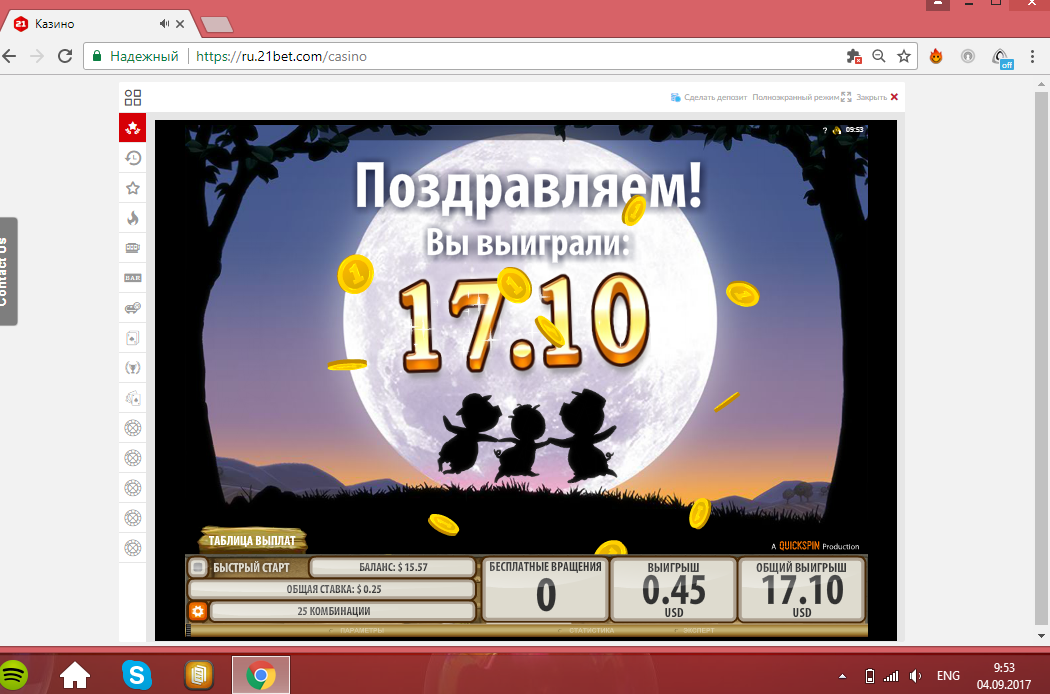Screen dimensions: 1050x694
Task: Select the Казино browser tab
Action: click(x=94, y=23)
